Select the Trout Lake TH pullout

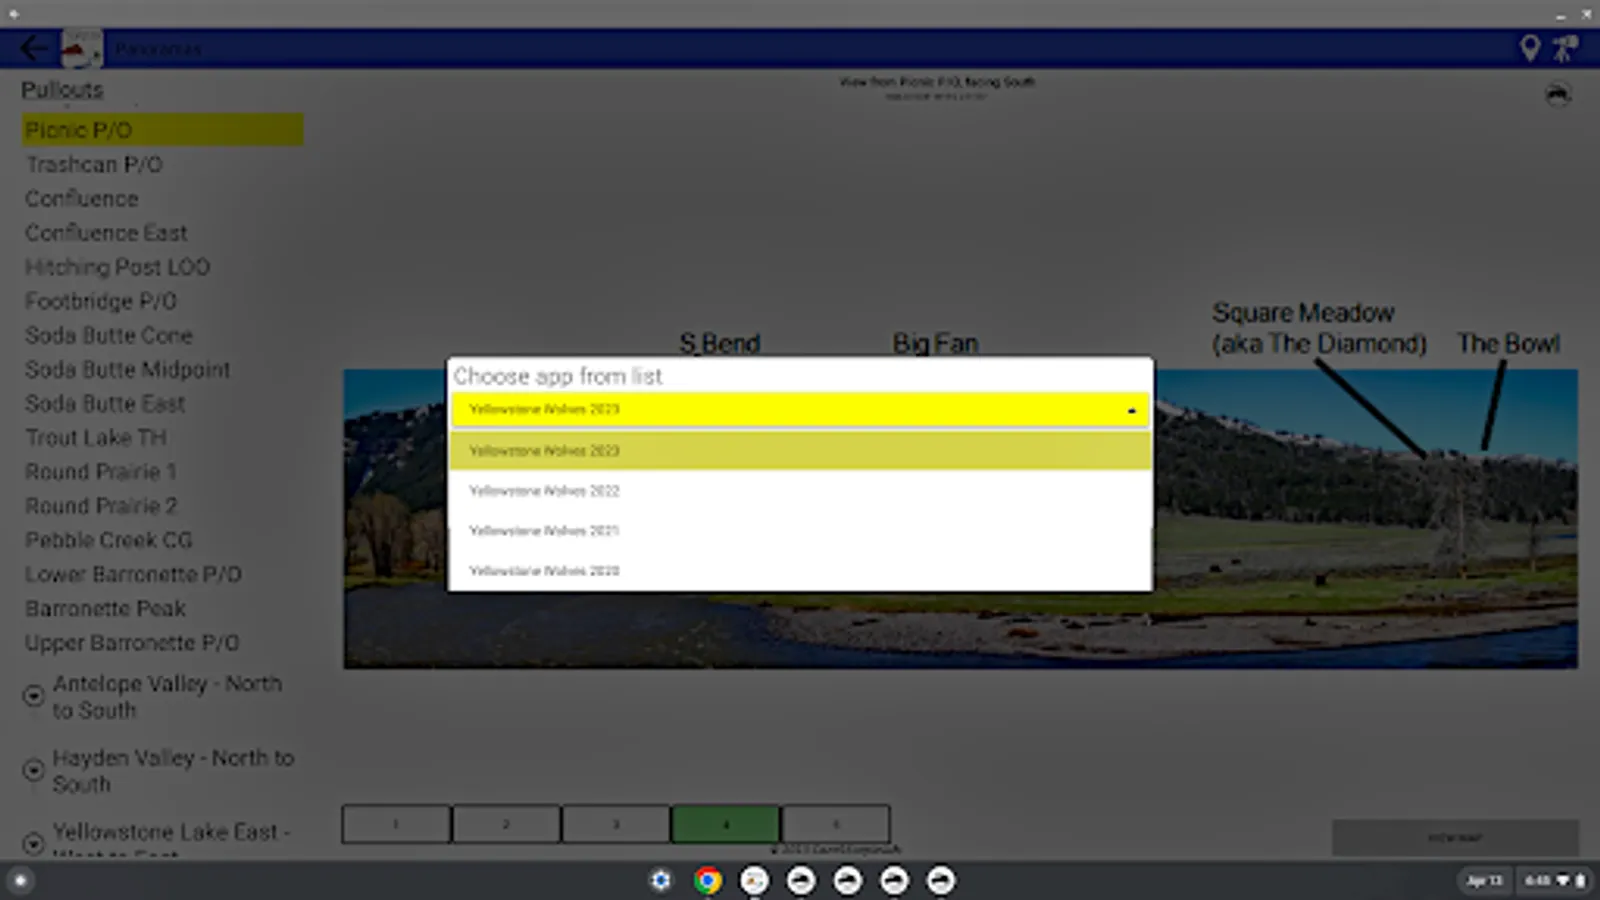(x=96, y=438)
